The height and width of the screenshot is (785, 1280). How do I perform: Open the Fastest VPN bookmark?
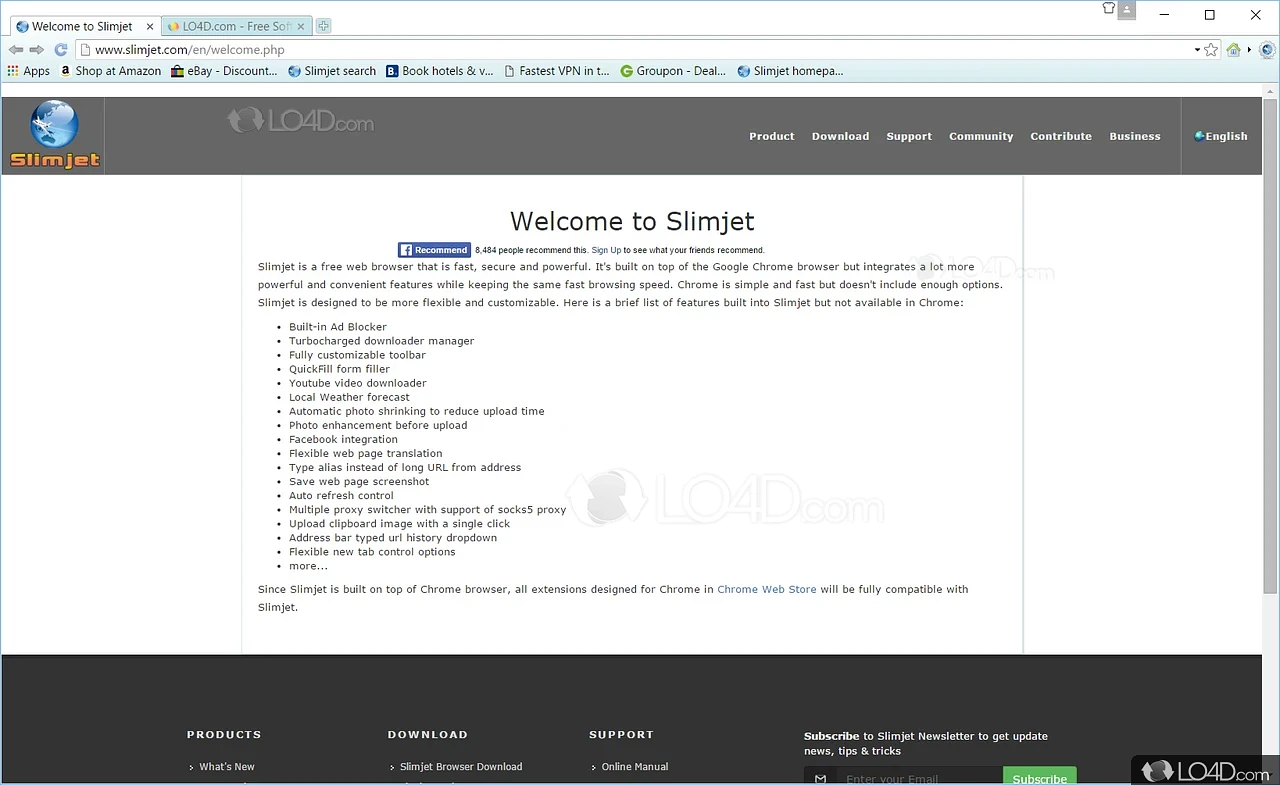point(557,71)
